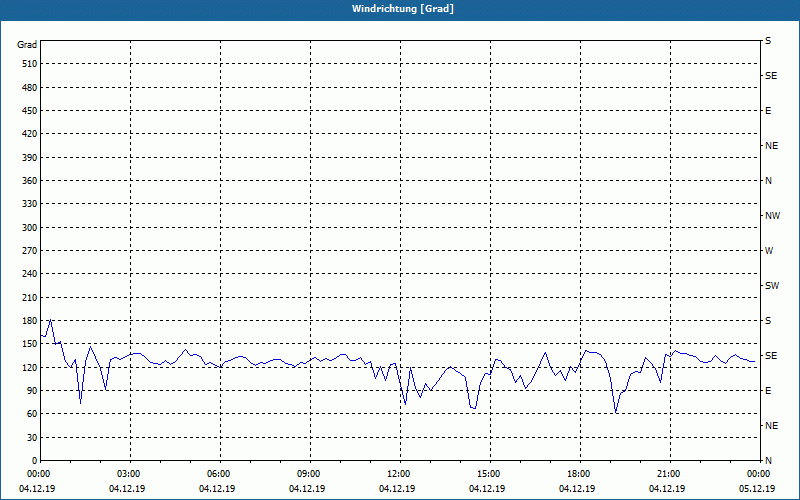Select the 270 y-axis tick label
This screenshot has width=800, height=500.
tap(30, 251)
